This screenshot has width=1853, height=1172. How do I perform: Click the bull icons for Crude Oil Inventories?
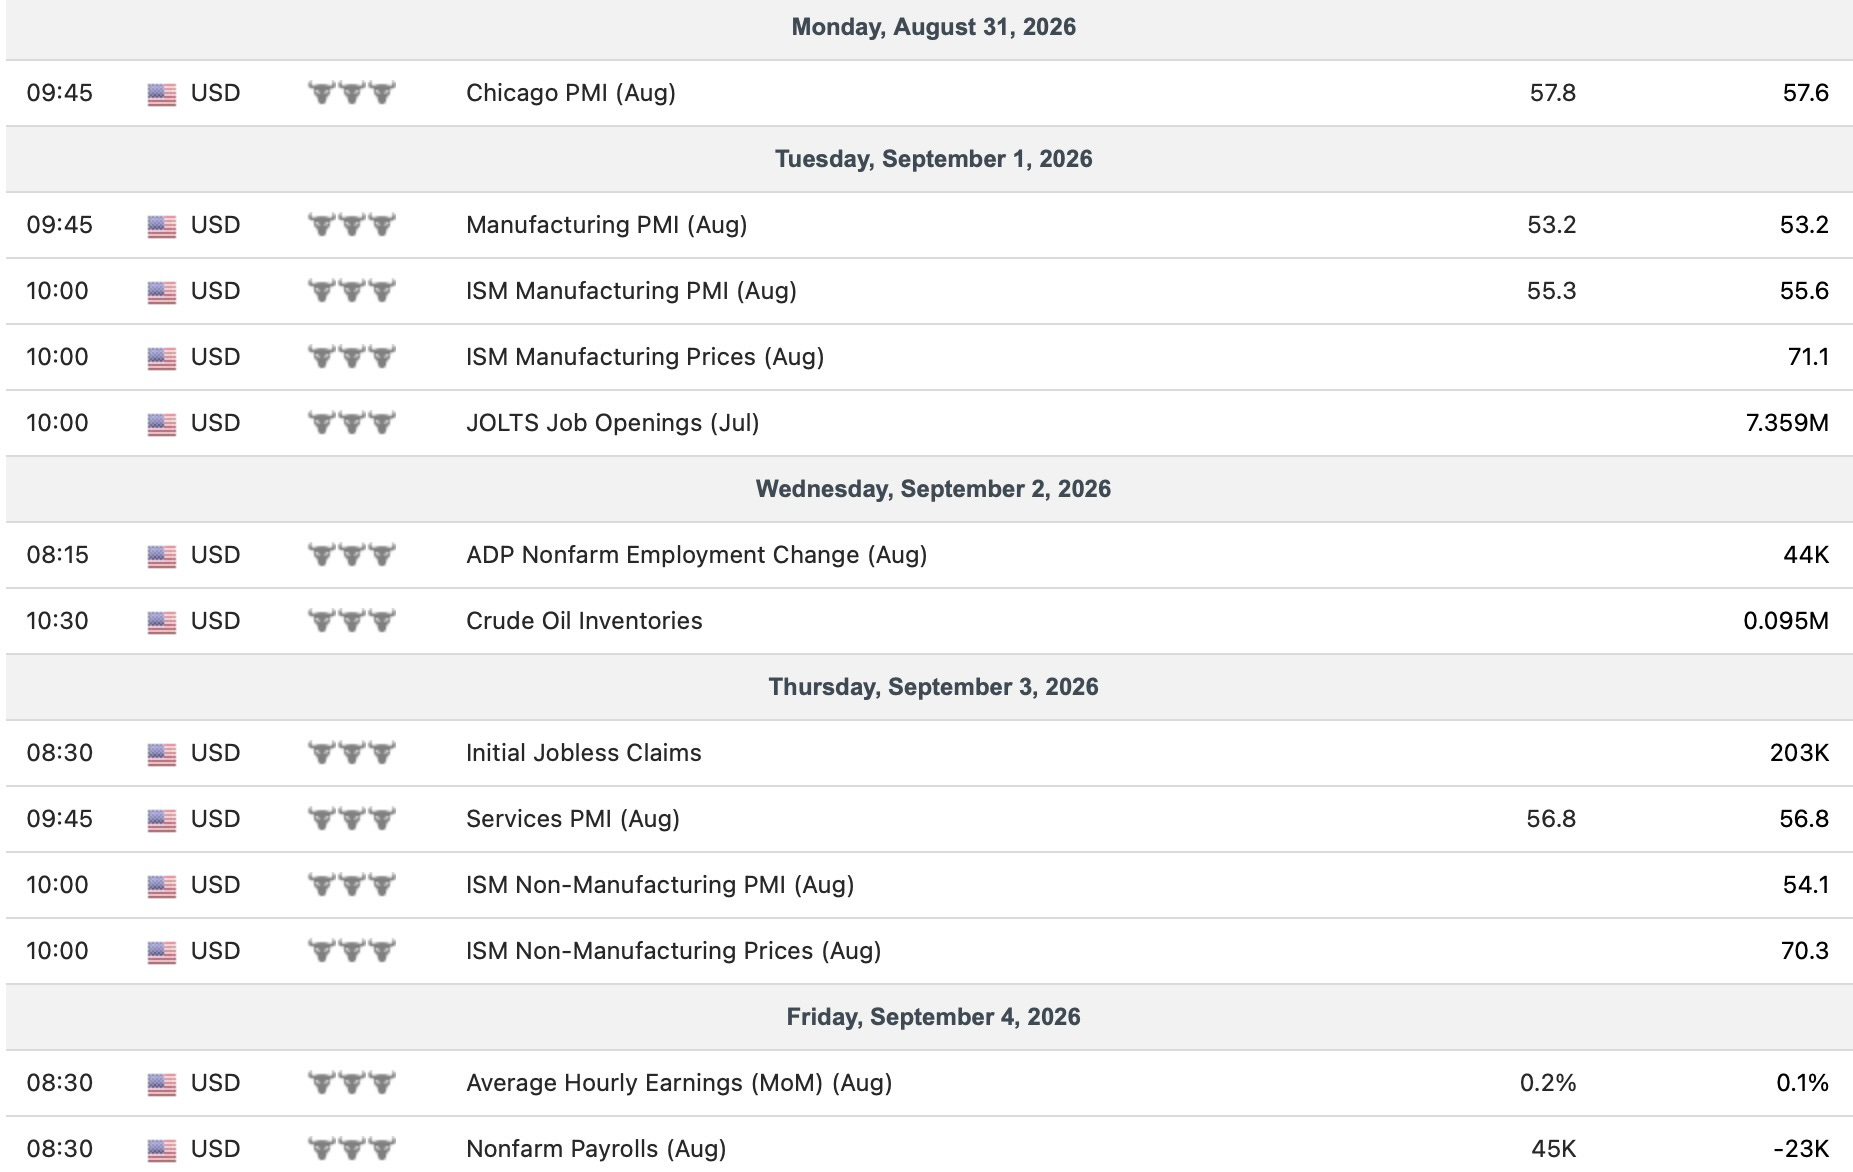[x=351, y=621]
